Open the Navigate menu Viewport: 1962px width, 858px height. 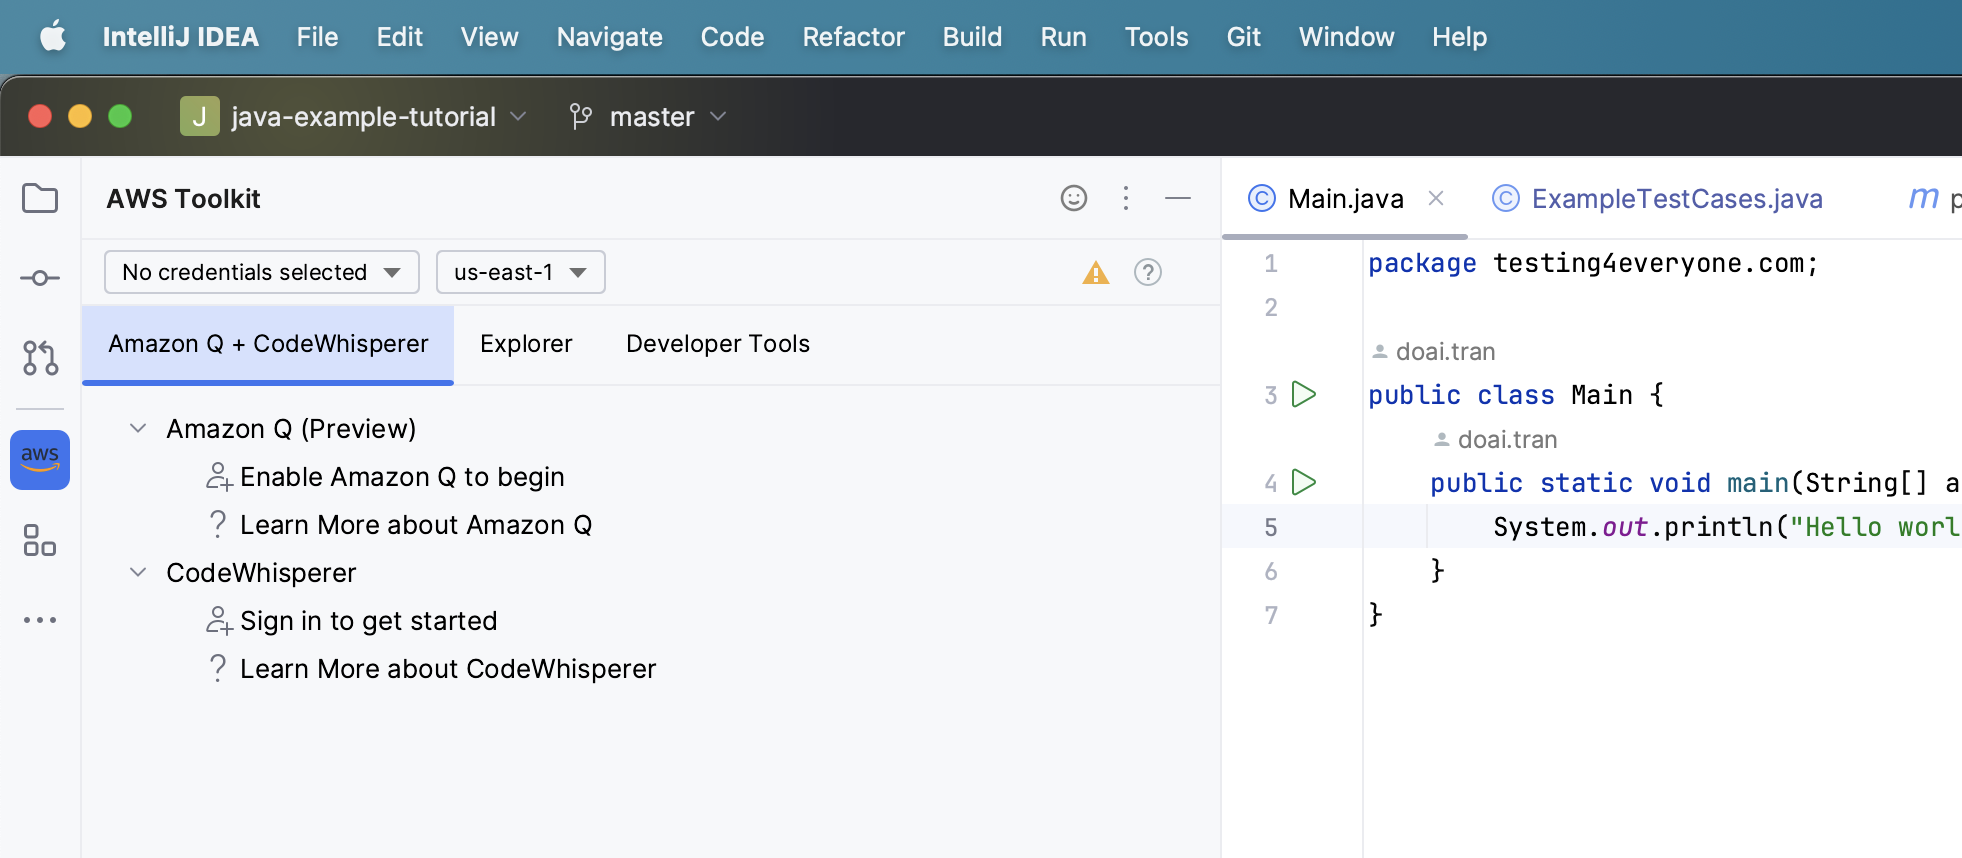(610, 37)
